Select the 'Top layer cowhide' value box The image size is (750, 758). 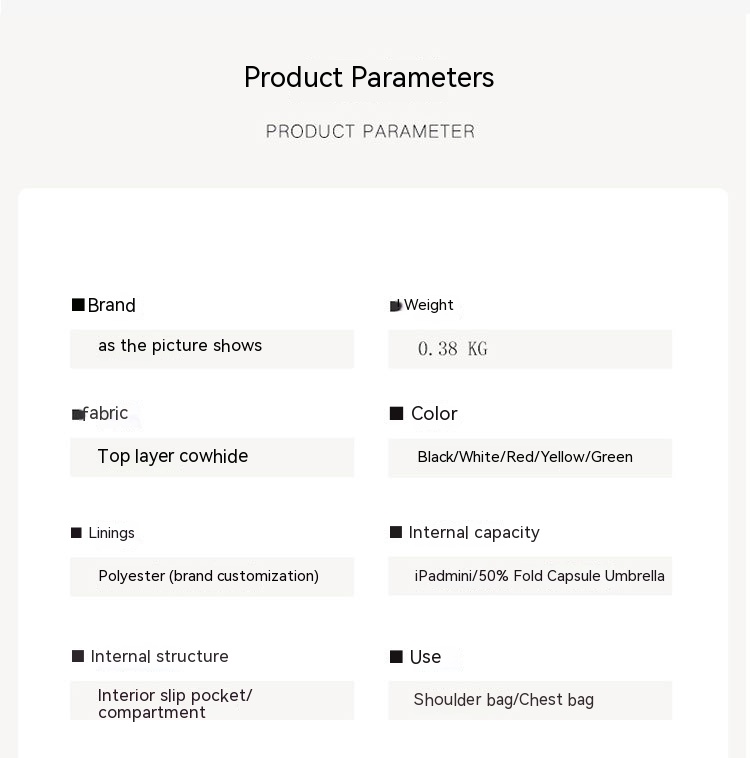tap(212, 457)
